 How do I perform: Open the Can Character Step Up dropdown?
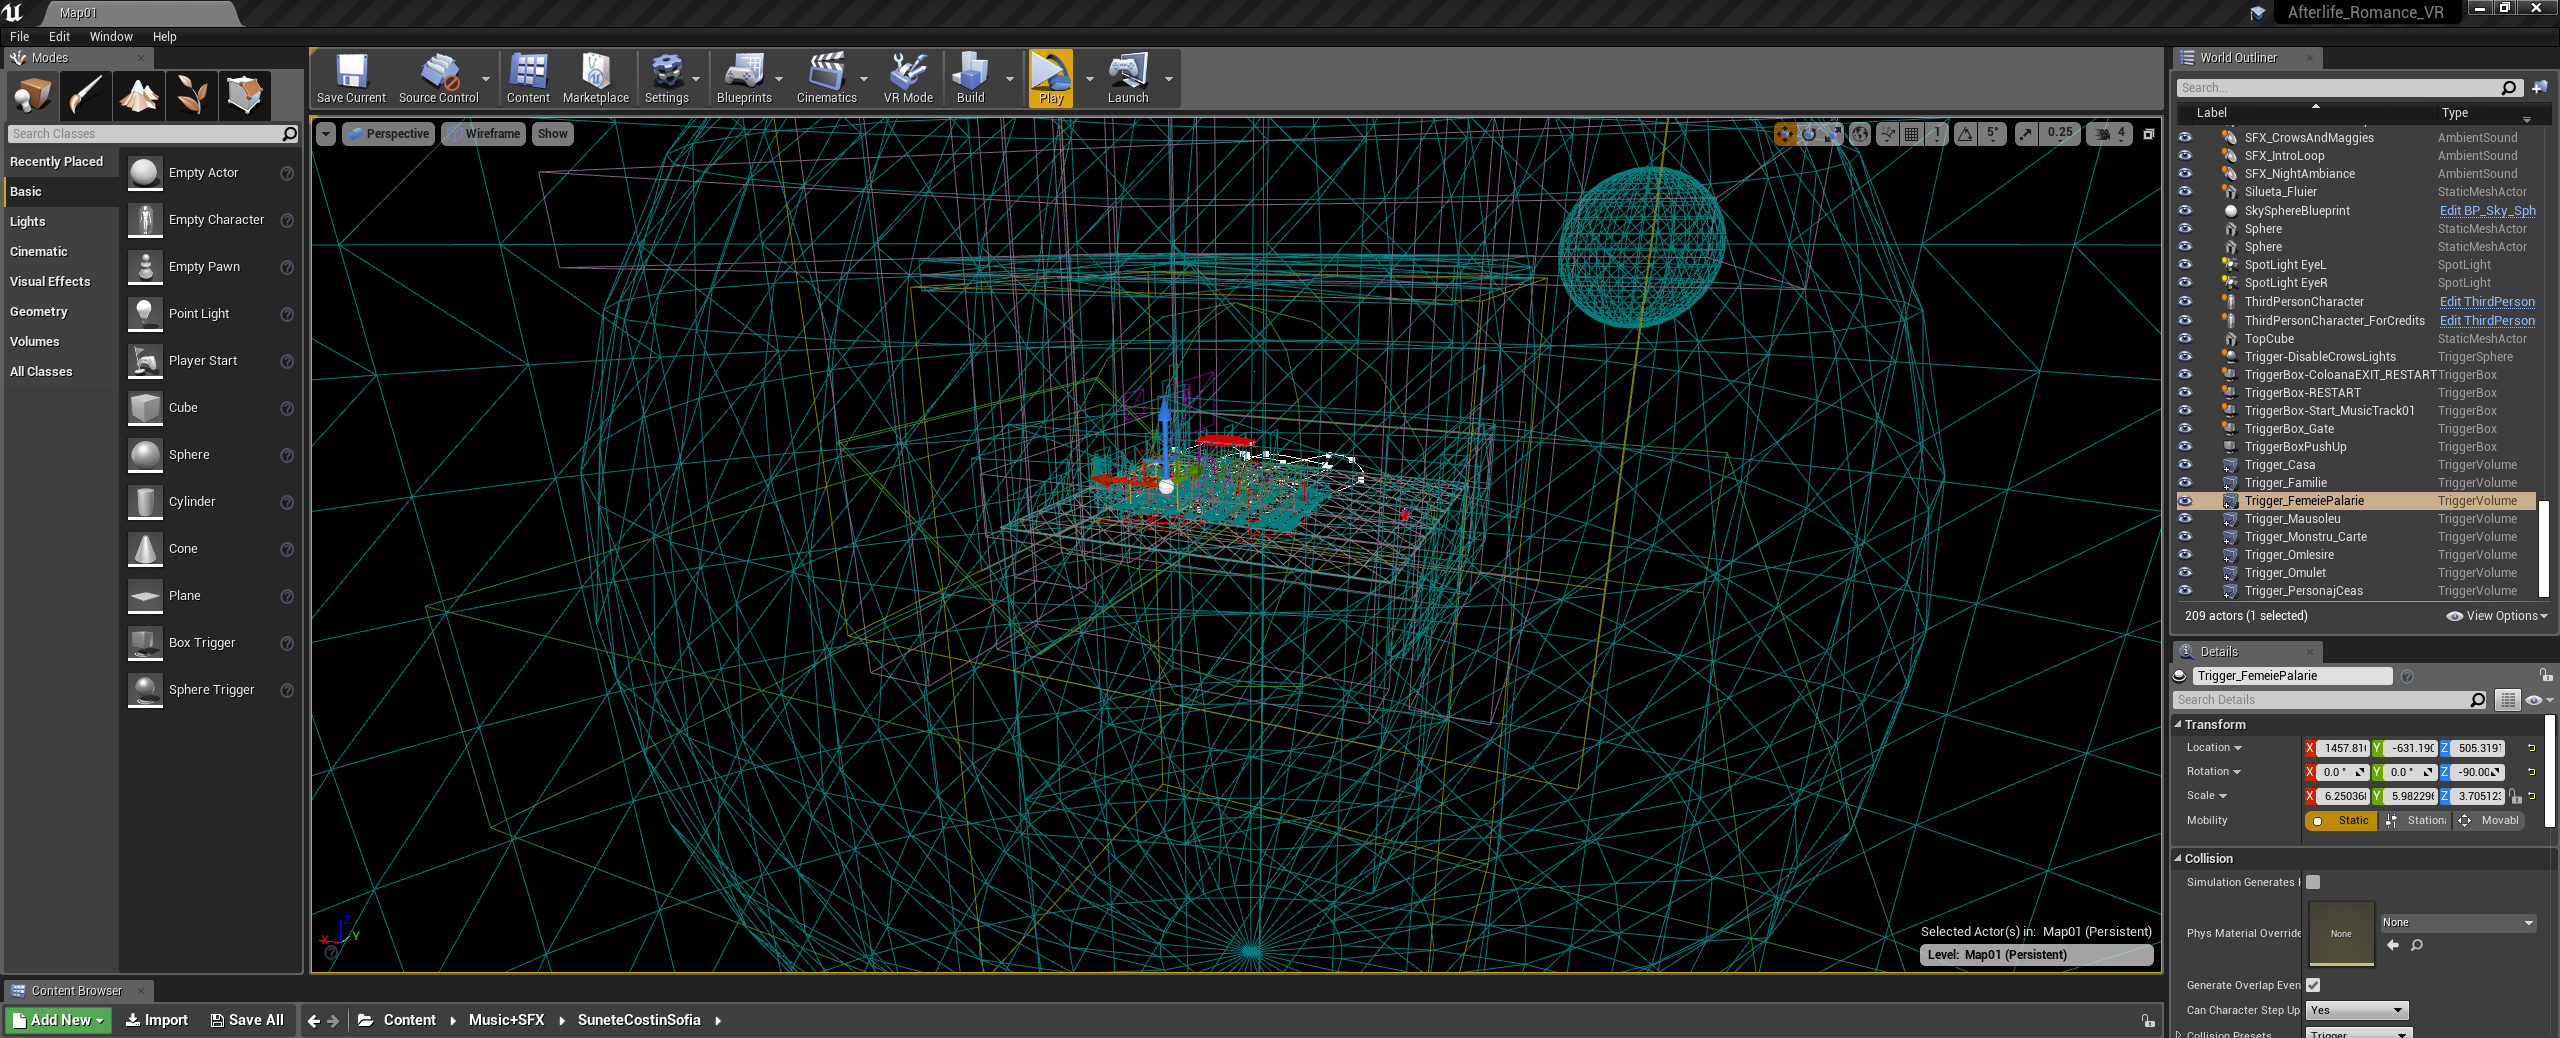[2356, 1010]
